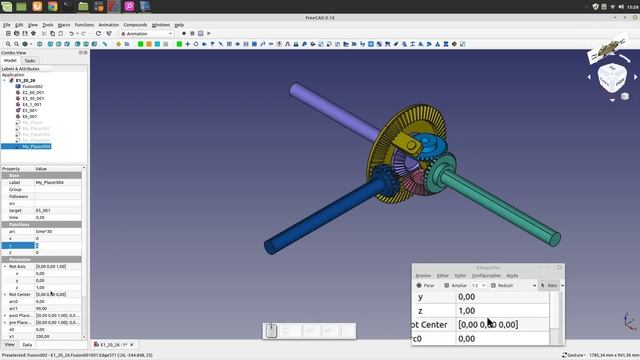Open the Animation menu
Screen dimensions: 640x360
pyautogui.click(x=109, y=25)
